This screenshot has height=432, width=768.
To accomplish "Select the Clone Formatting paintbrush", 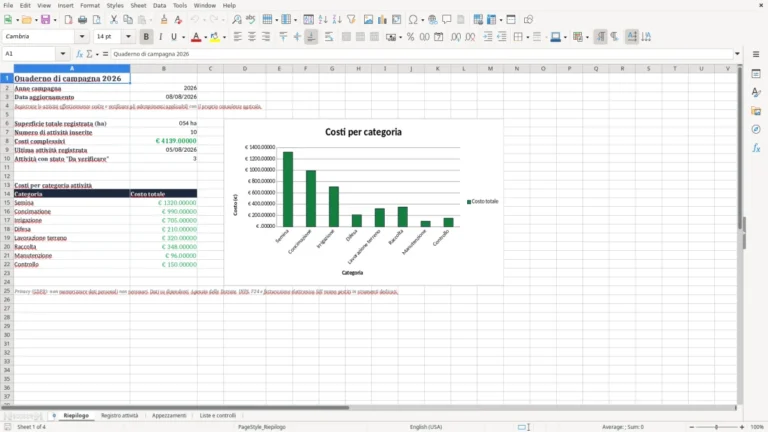I will (x=164, y=20).
